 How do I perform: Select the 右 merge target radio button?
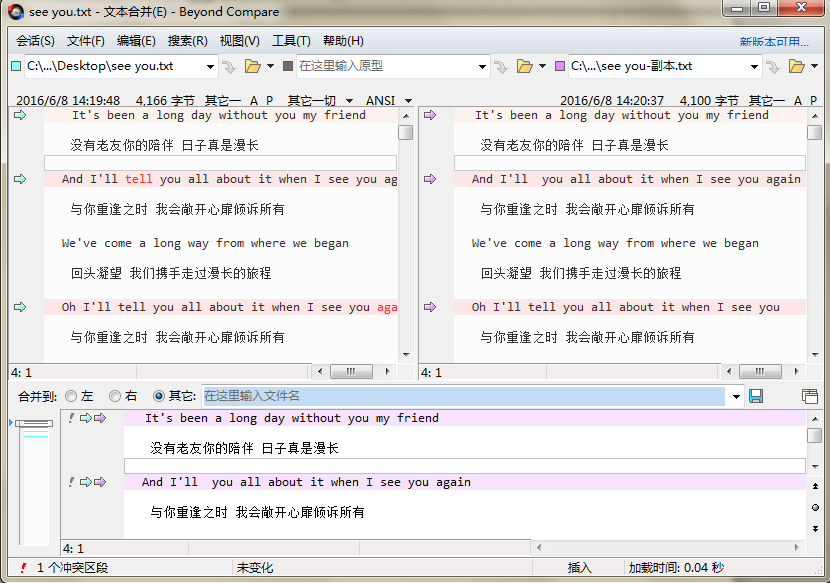pos(115,397)
